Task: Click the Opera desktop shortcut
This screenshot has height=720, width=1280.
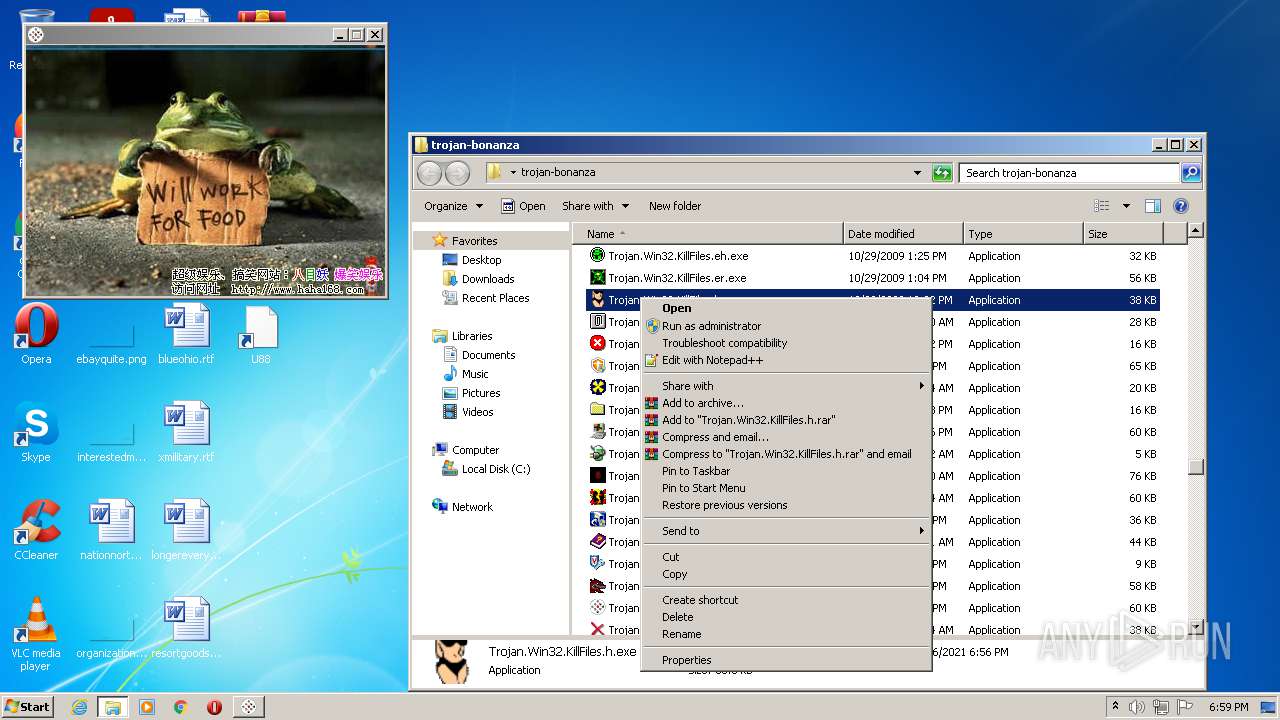Action: coord(36,335)
